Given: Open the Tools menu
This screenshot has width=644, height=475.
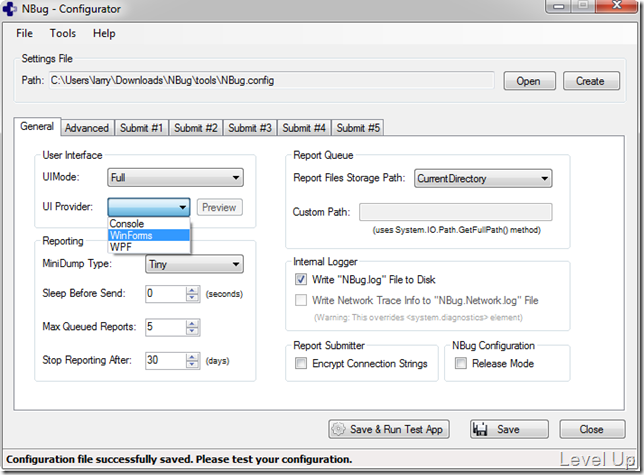Looking at the screenshot, I should (x=62, y=33).
